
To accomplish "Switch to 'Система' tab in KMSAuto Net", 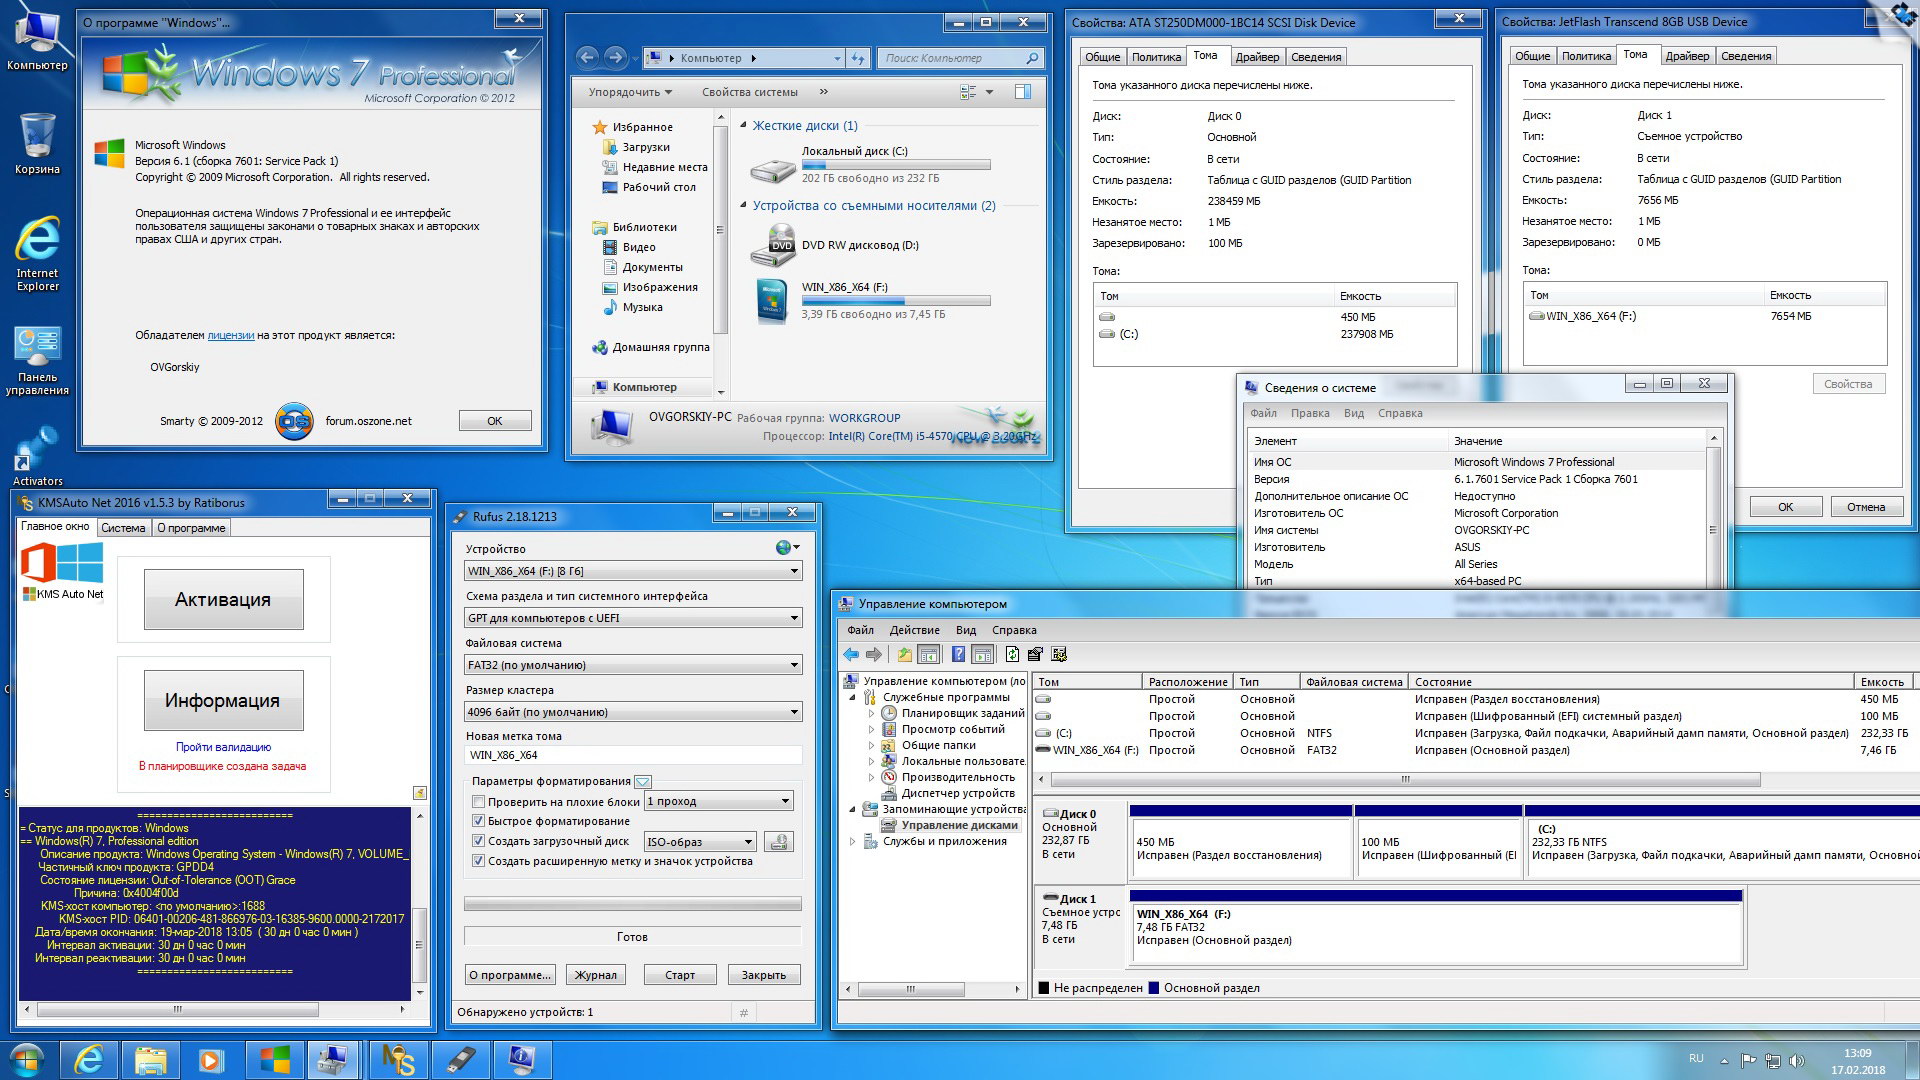I will coord(123,528).
